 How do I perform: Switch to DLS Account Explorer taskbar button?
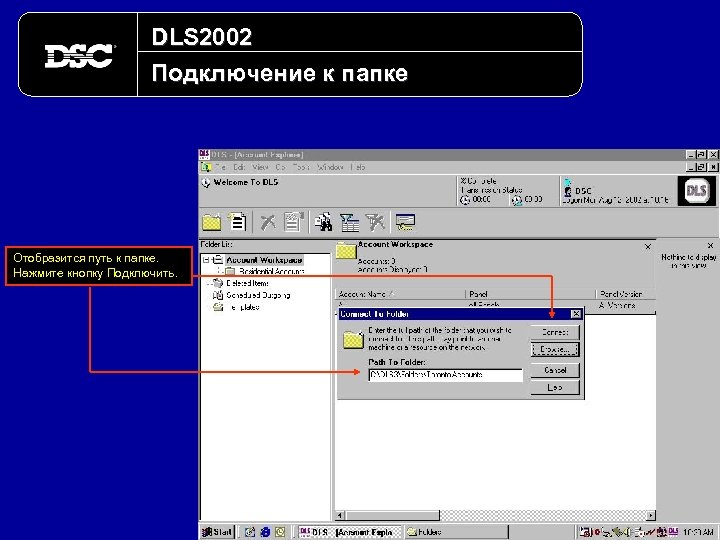[350, 532]
